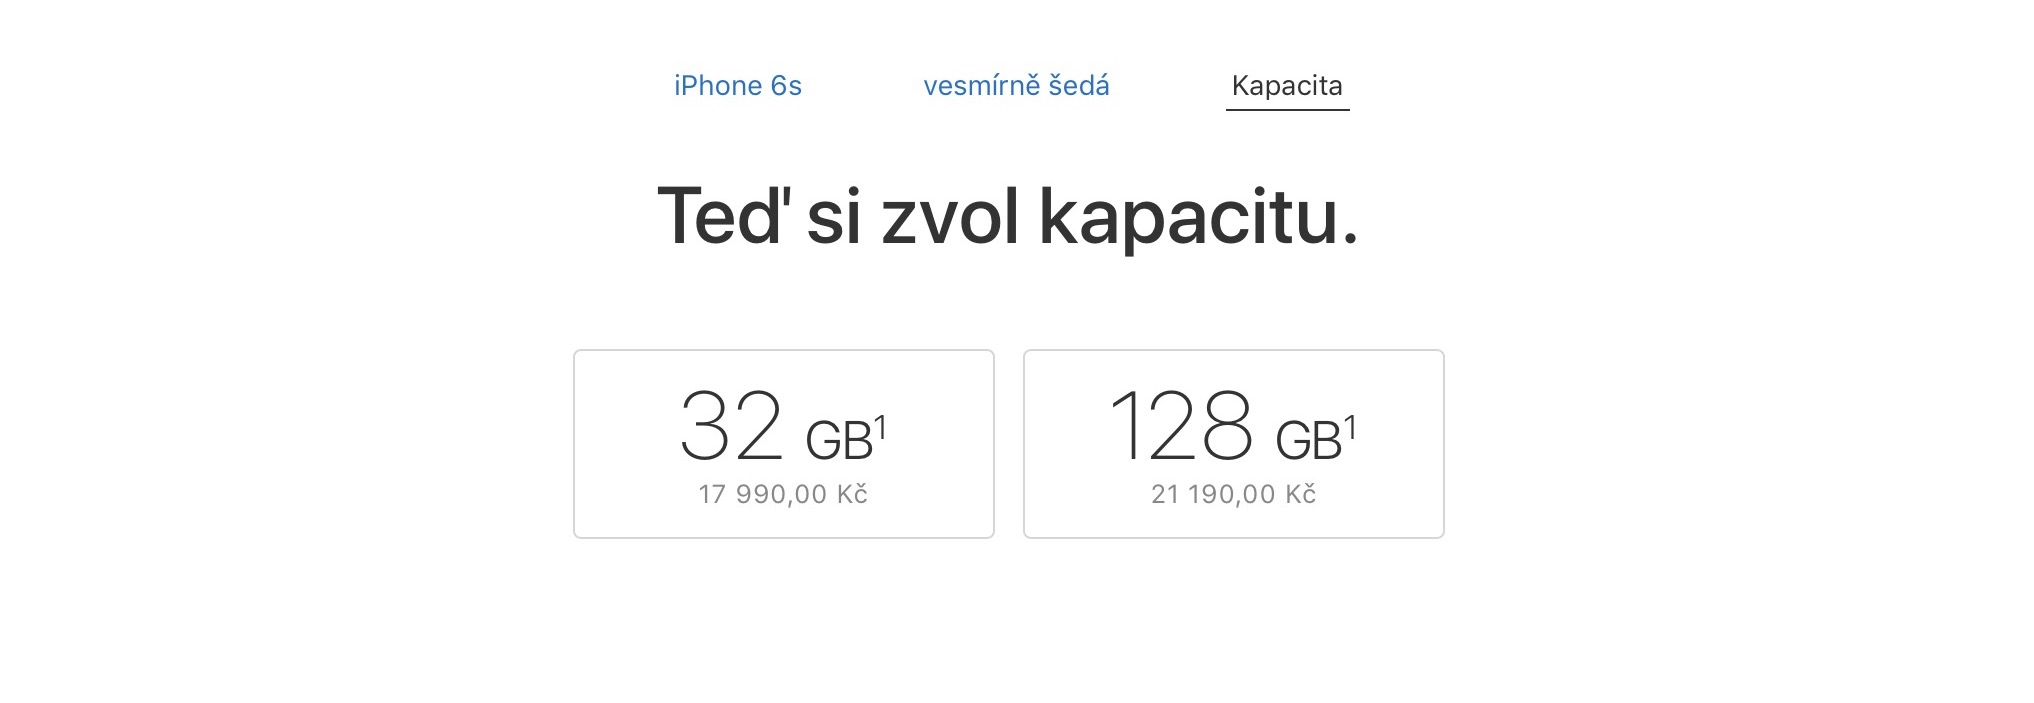Click the 21 190,00 Kč price
2034x703 pixels.
(1233, 494)
